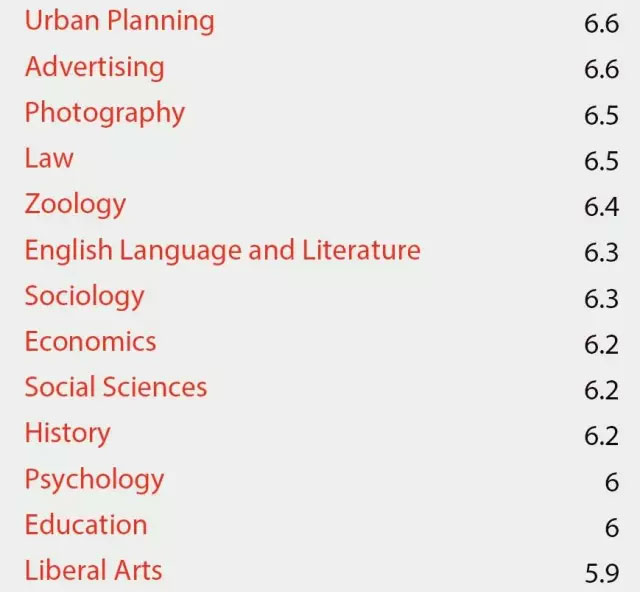Screen dimensions: 640x592
Task: Select the Education entry
Action: click(86, 525)
